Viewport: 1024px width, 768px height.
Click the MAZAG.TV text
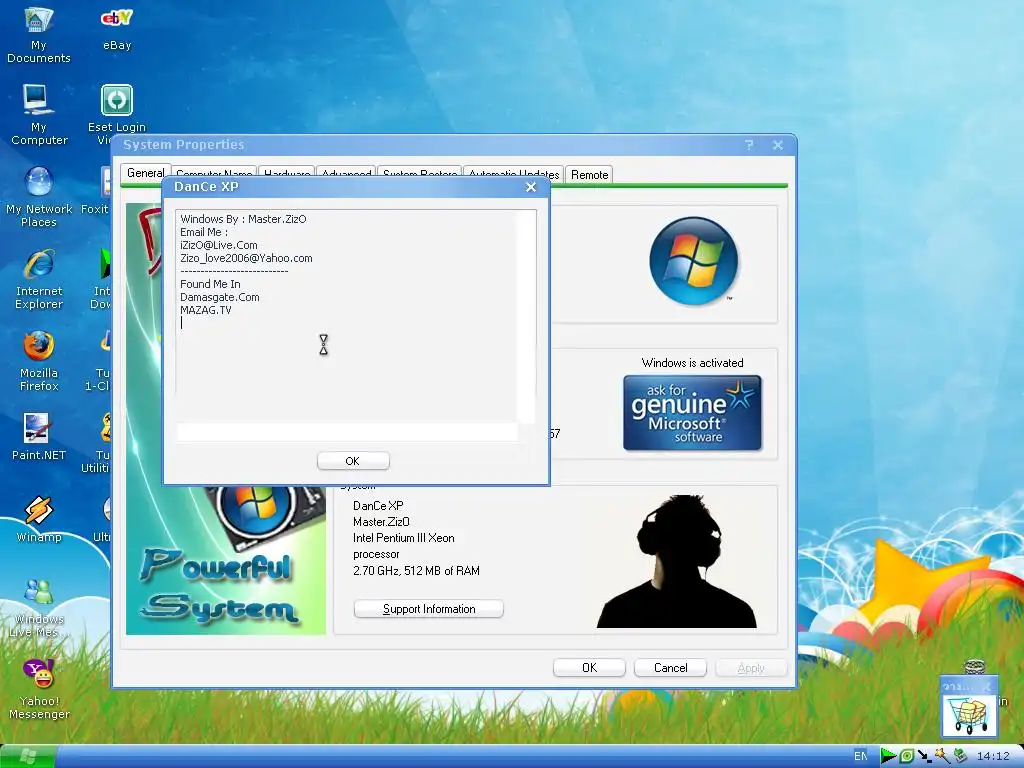tap(206, 310)
